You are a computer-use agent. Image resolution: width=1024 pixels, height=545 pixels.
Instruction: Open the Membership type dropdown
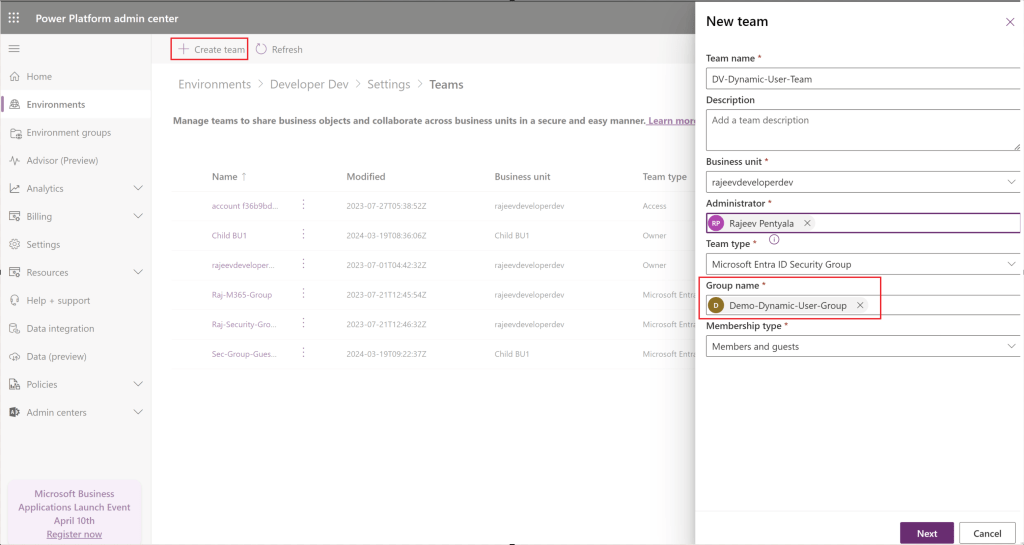pos(1010,346)
